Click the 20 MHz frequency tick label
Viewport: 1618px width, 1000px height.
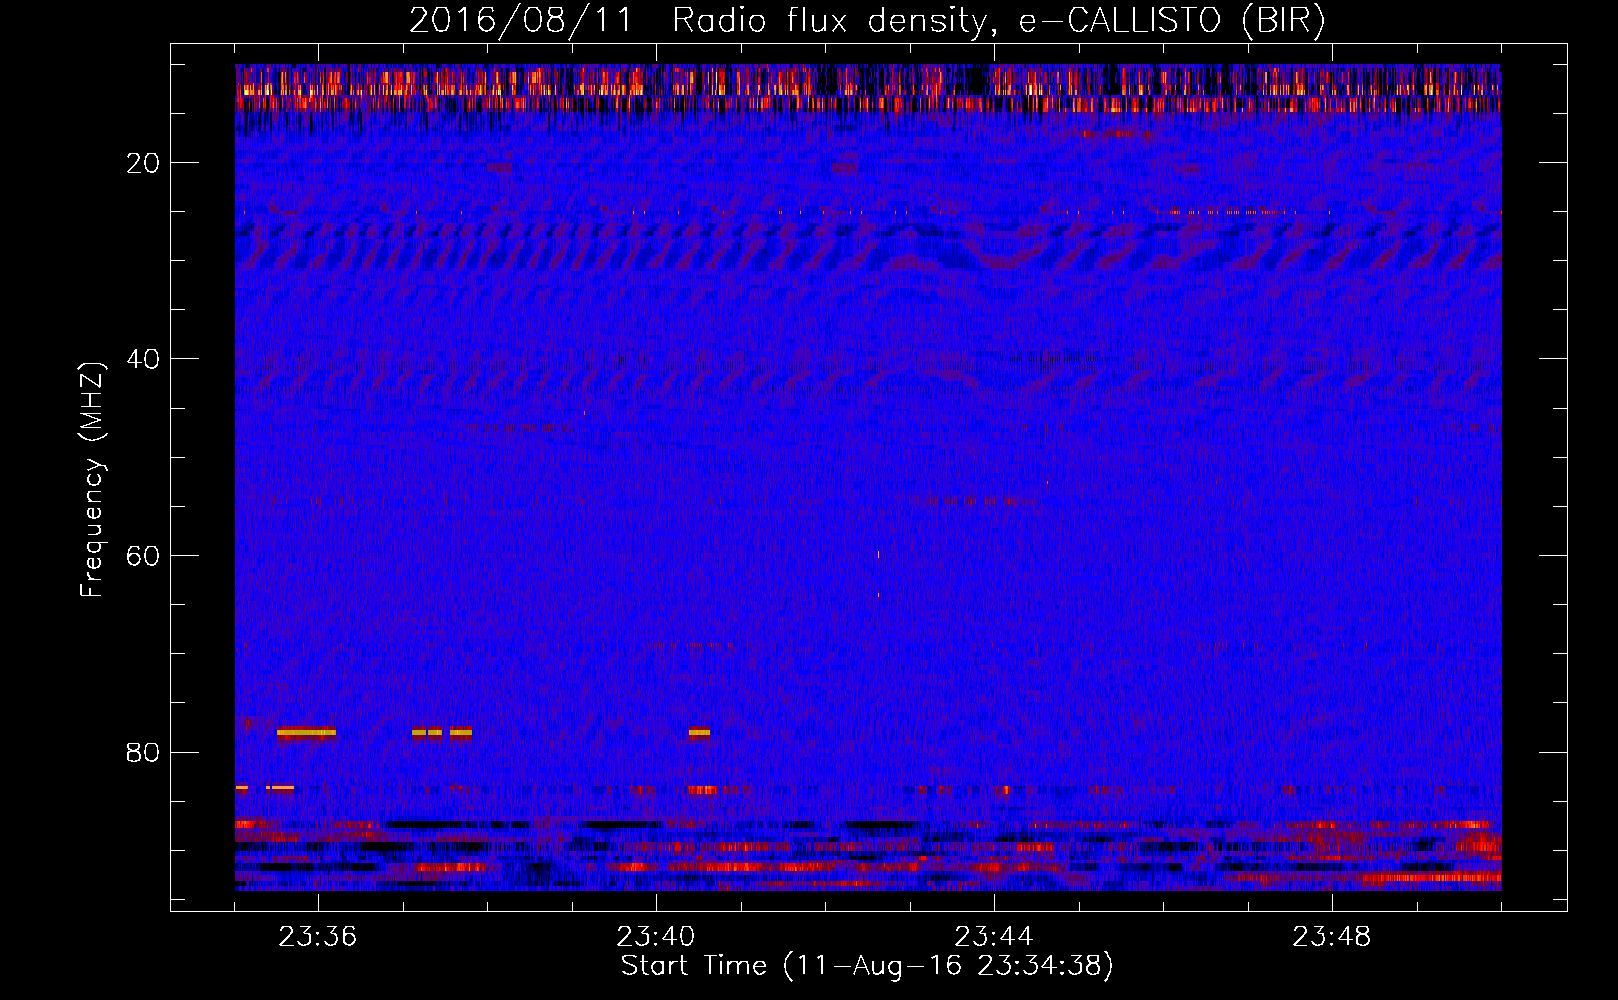(144, 163)
